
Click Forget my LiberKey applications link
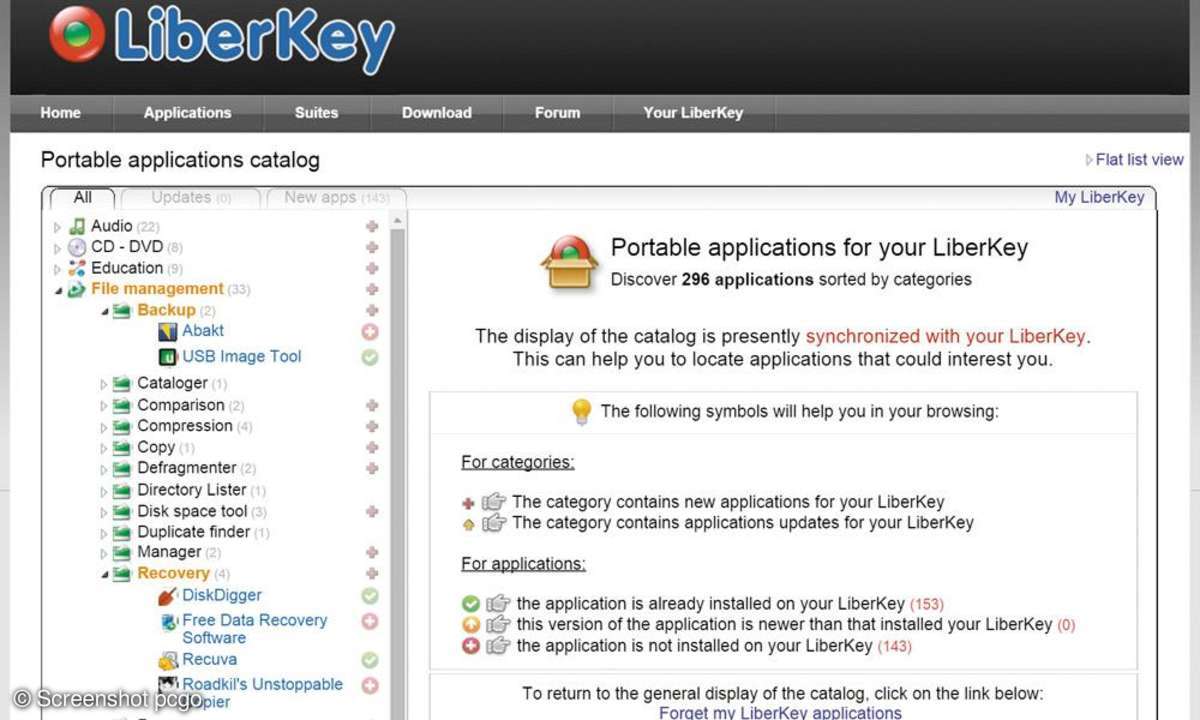pos(780,712)
